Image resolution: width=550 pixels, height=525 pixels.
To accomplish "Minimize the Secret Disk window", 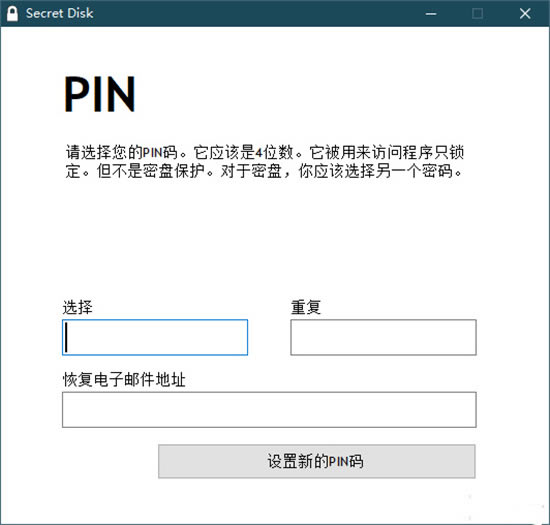I will click(x=431, y=14).
